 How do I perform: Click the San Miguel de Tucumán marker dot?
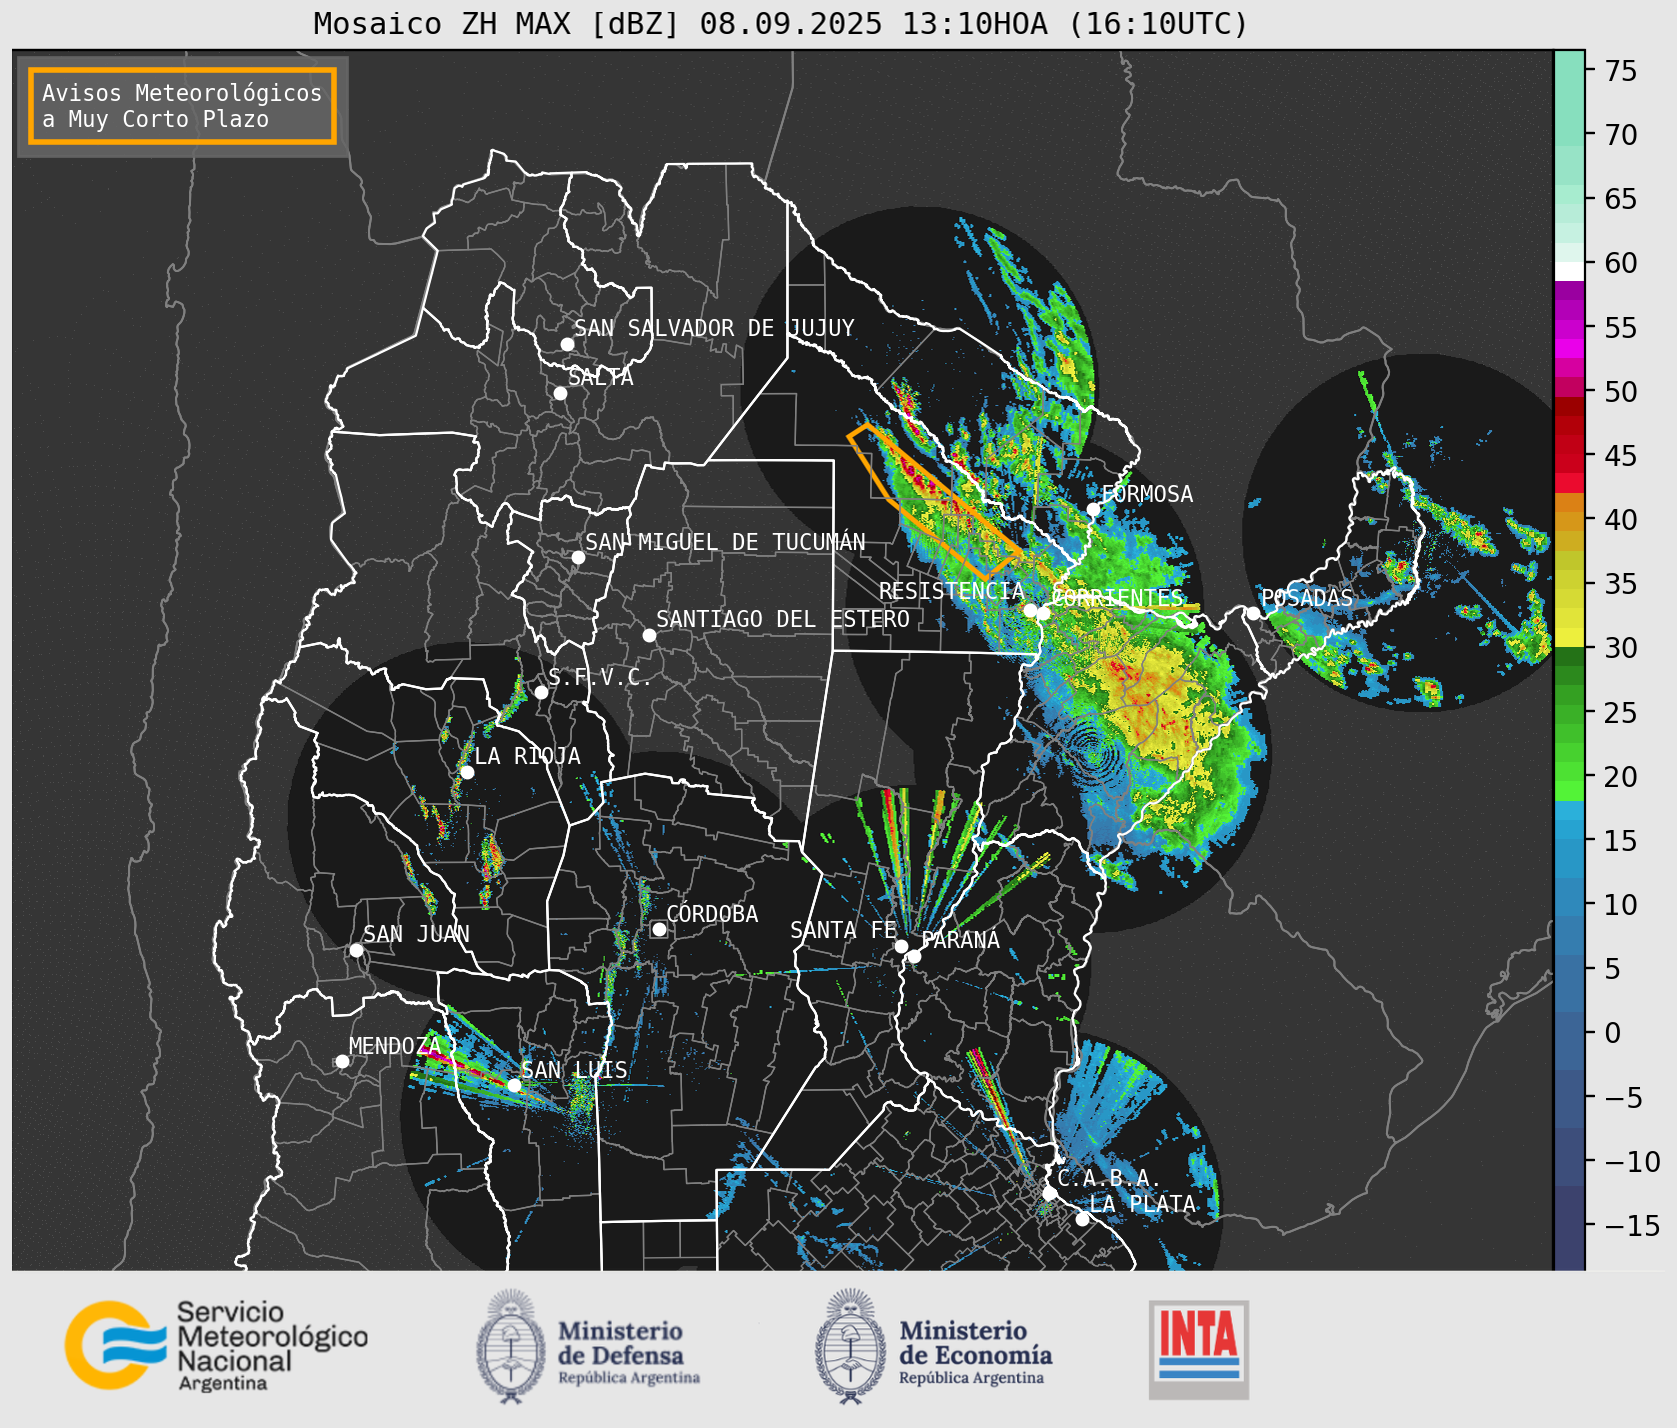tap(578, 557)
